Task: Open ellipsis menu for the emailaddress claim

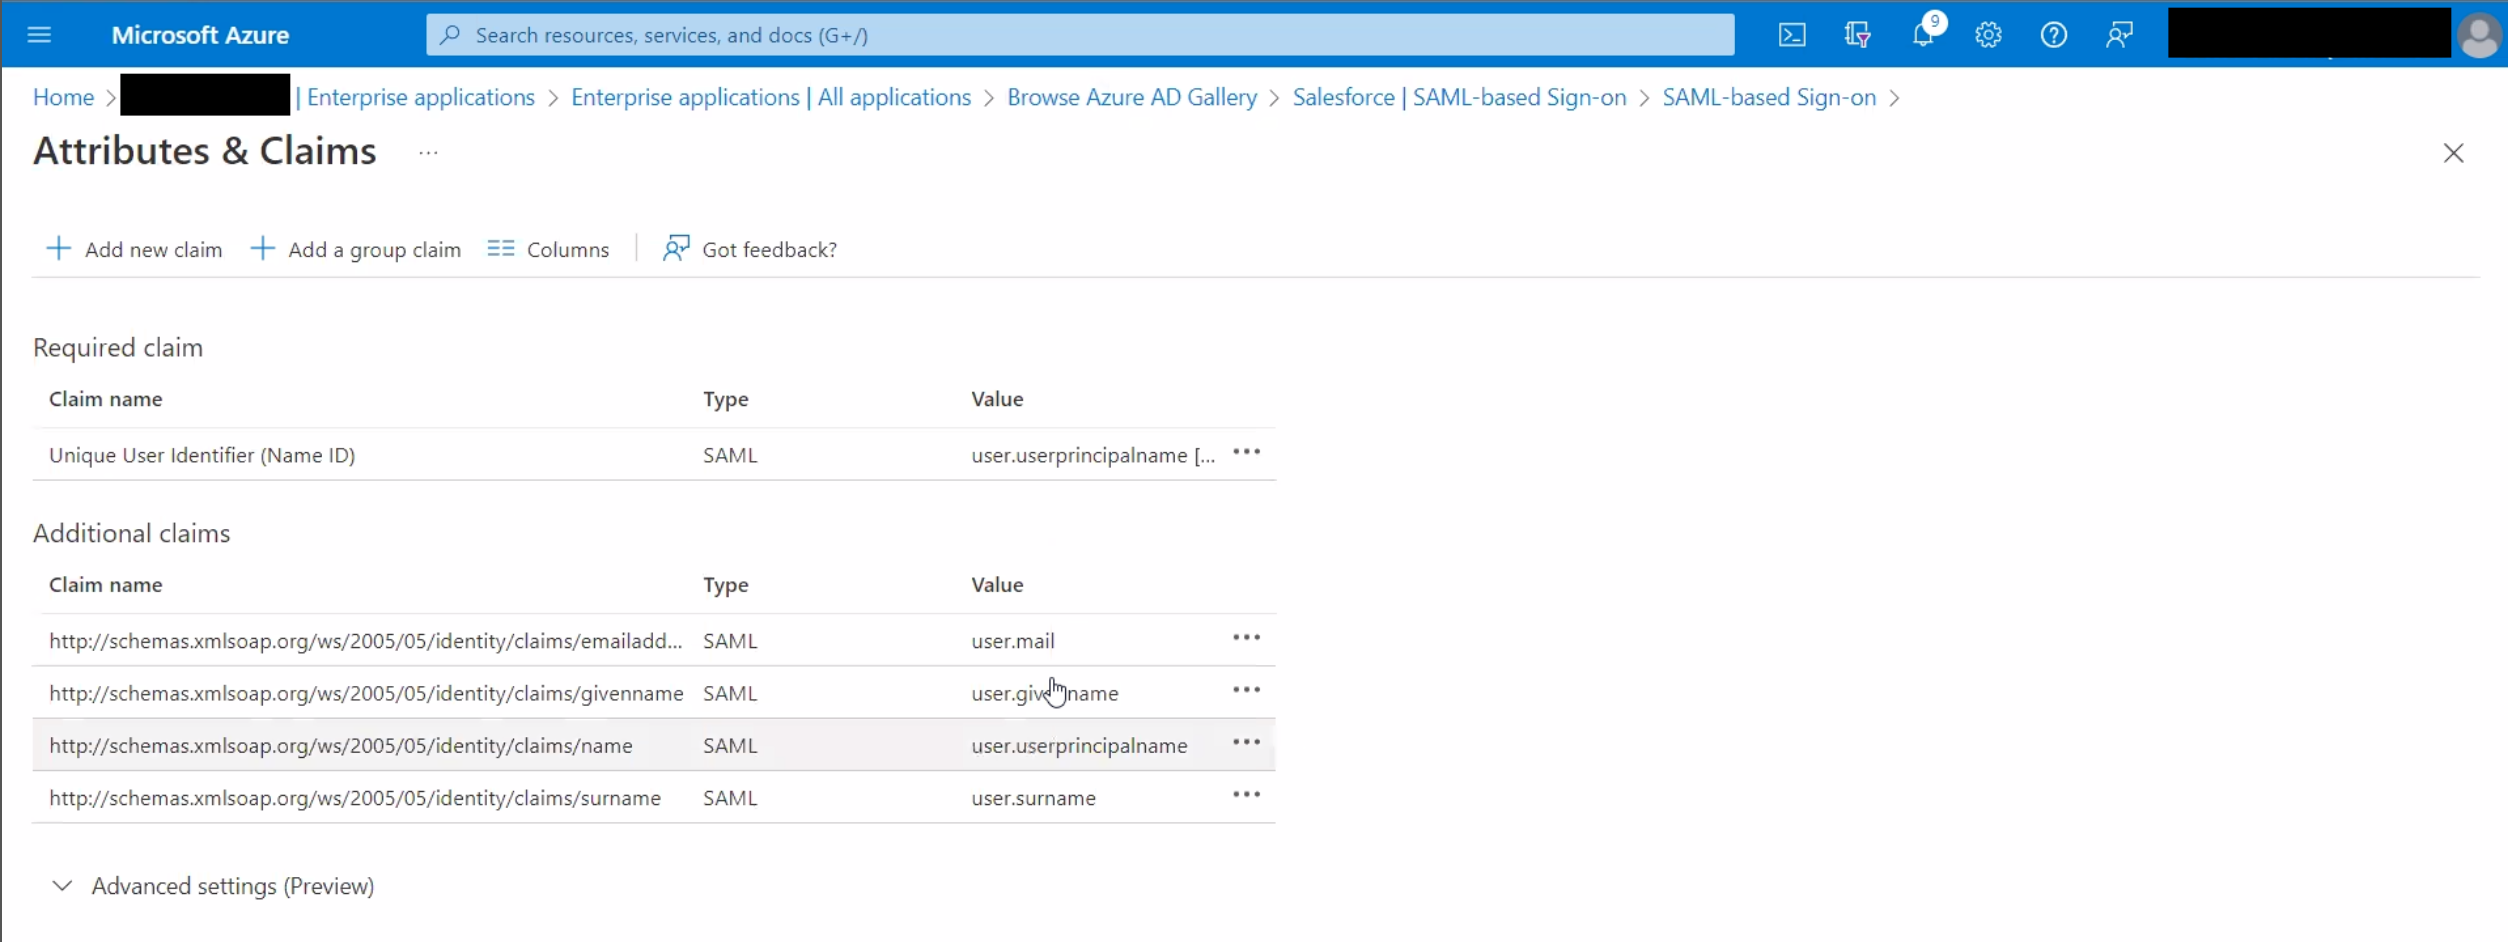Action: click(x=1246, y=637)
